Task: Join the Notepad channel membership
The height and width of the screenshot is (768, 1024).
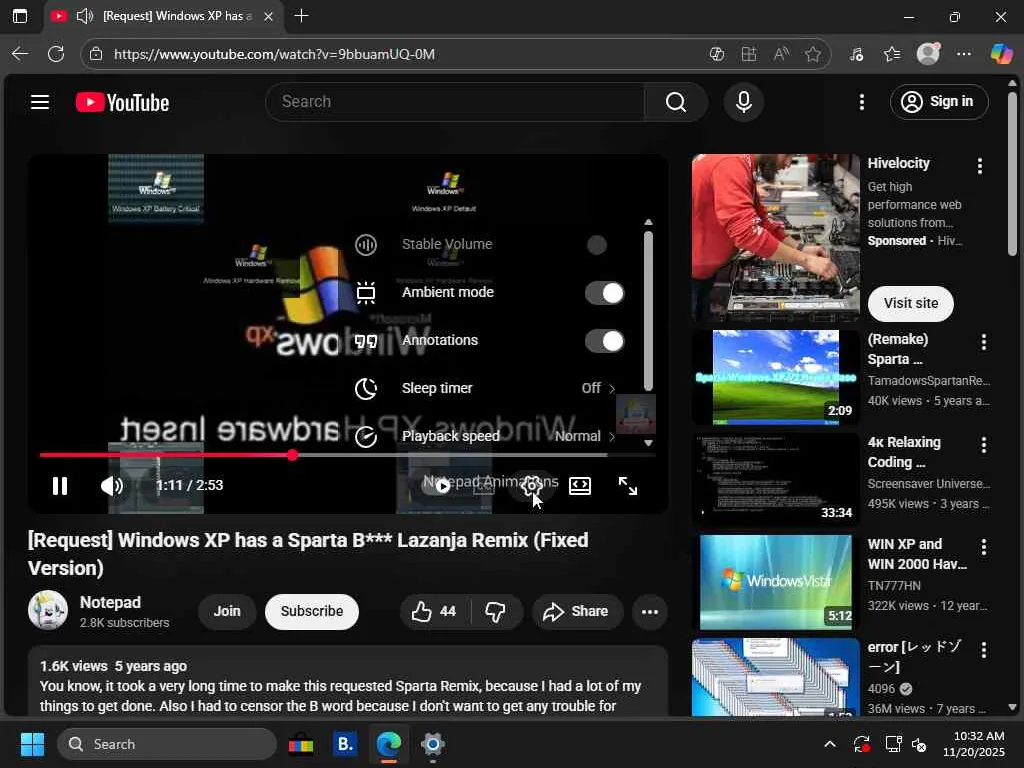Action: (x=227, y=612)
